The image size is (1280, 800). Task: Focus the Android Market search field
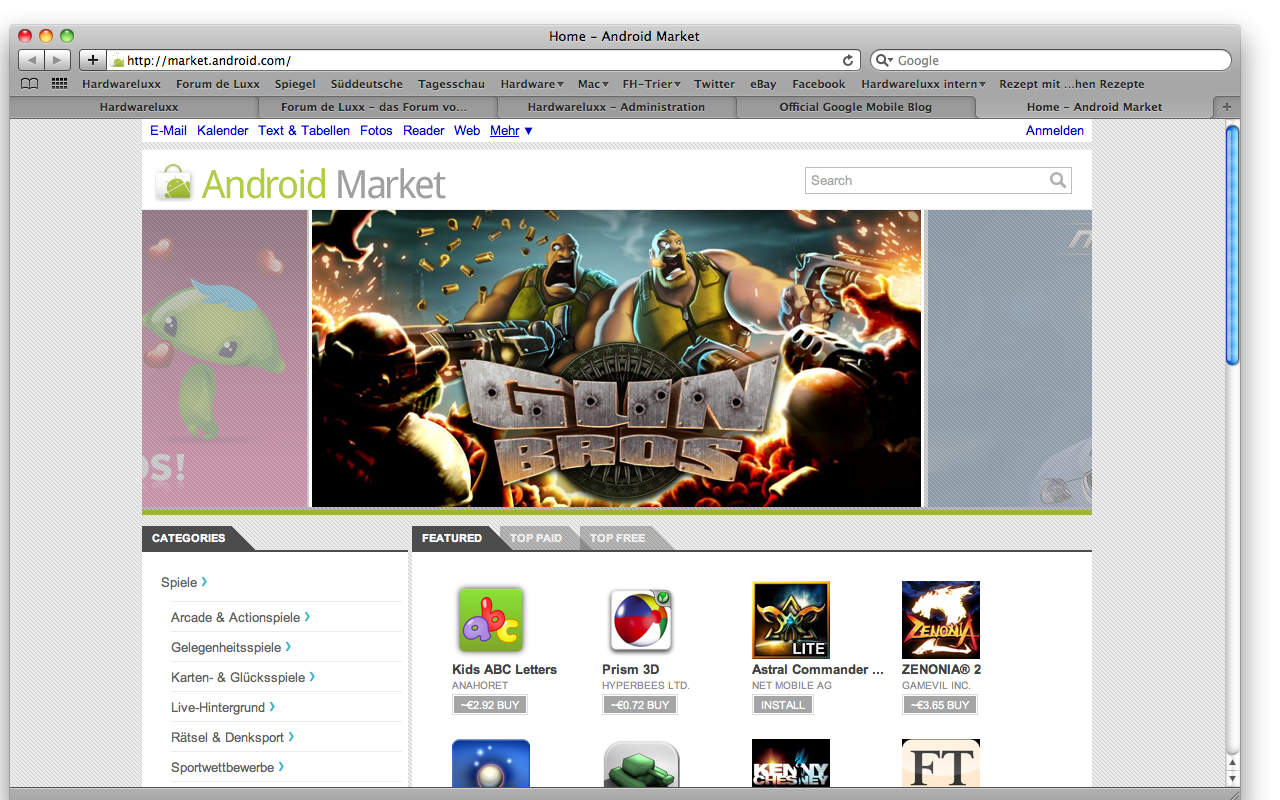coord(938,180)
